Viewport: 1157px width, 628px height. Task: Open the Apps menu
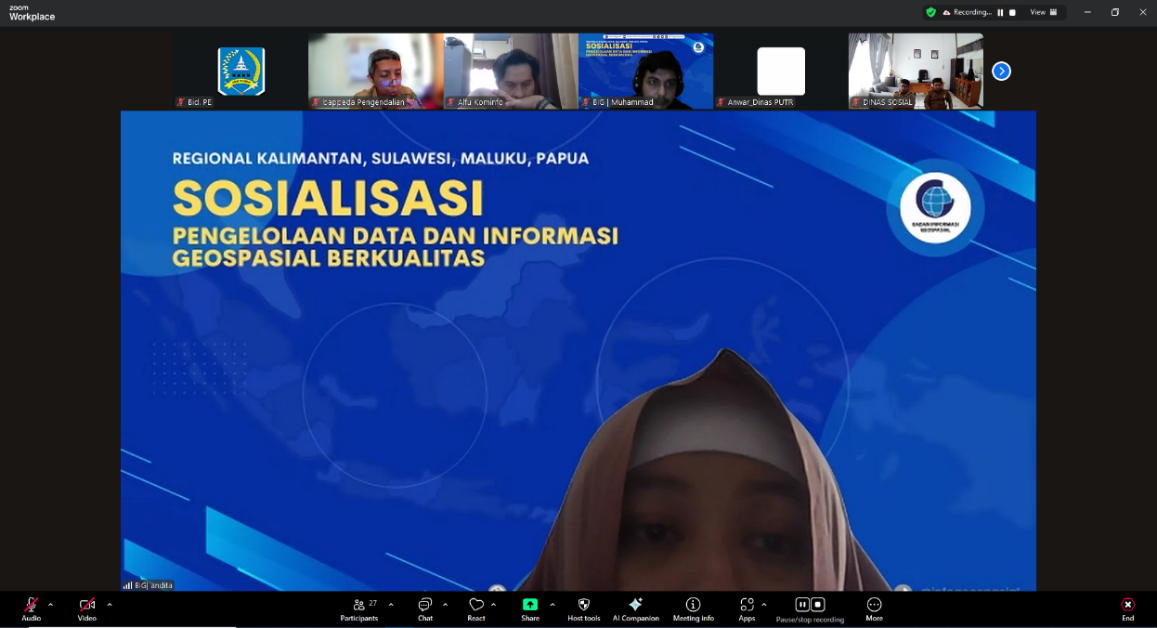pyautogui.click(x=746, y=605)
